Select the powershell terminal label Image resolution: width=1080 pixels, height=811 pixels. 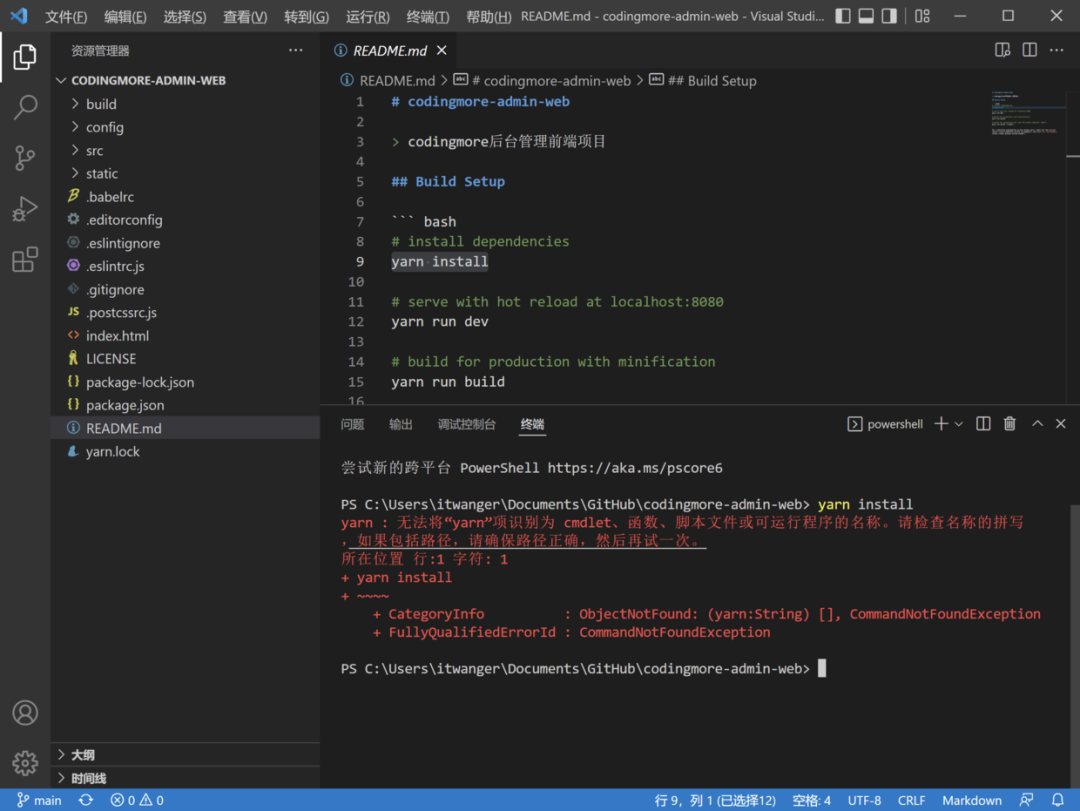pyautogui.click(x=885, y=424)
